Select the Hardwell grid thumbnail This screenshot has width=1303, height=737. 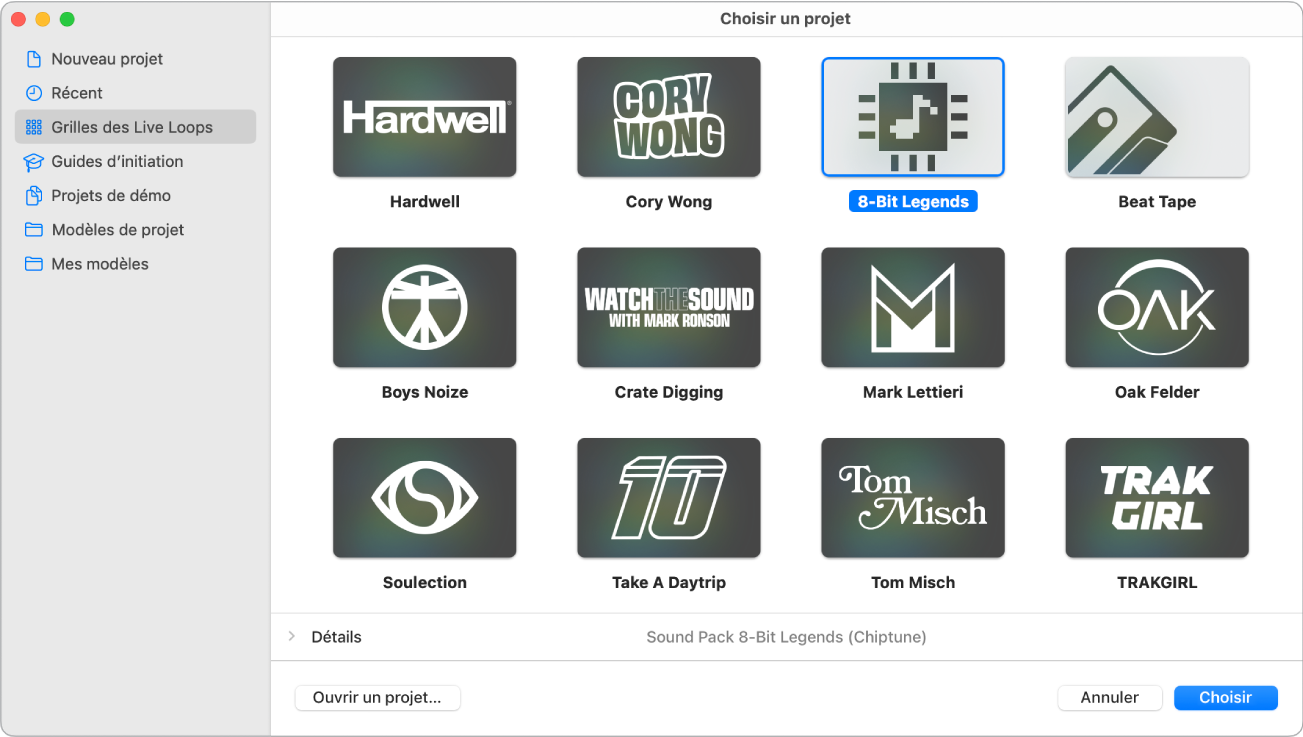pyautogui.click(x=424, y=117)
